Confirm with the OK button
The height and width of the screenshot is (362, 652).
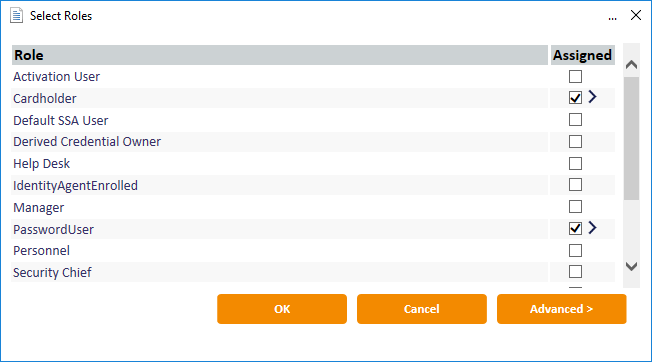click(x=282, y=309)
